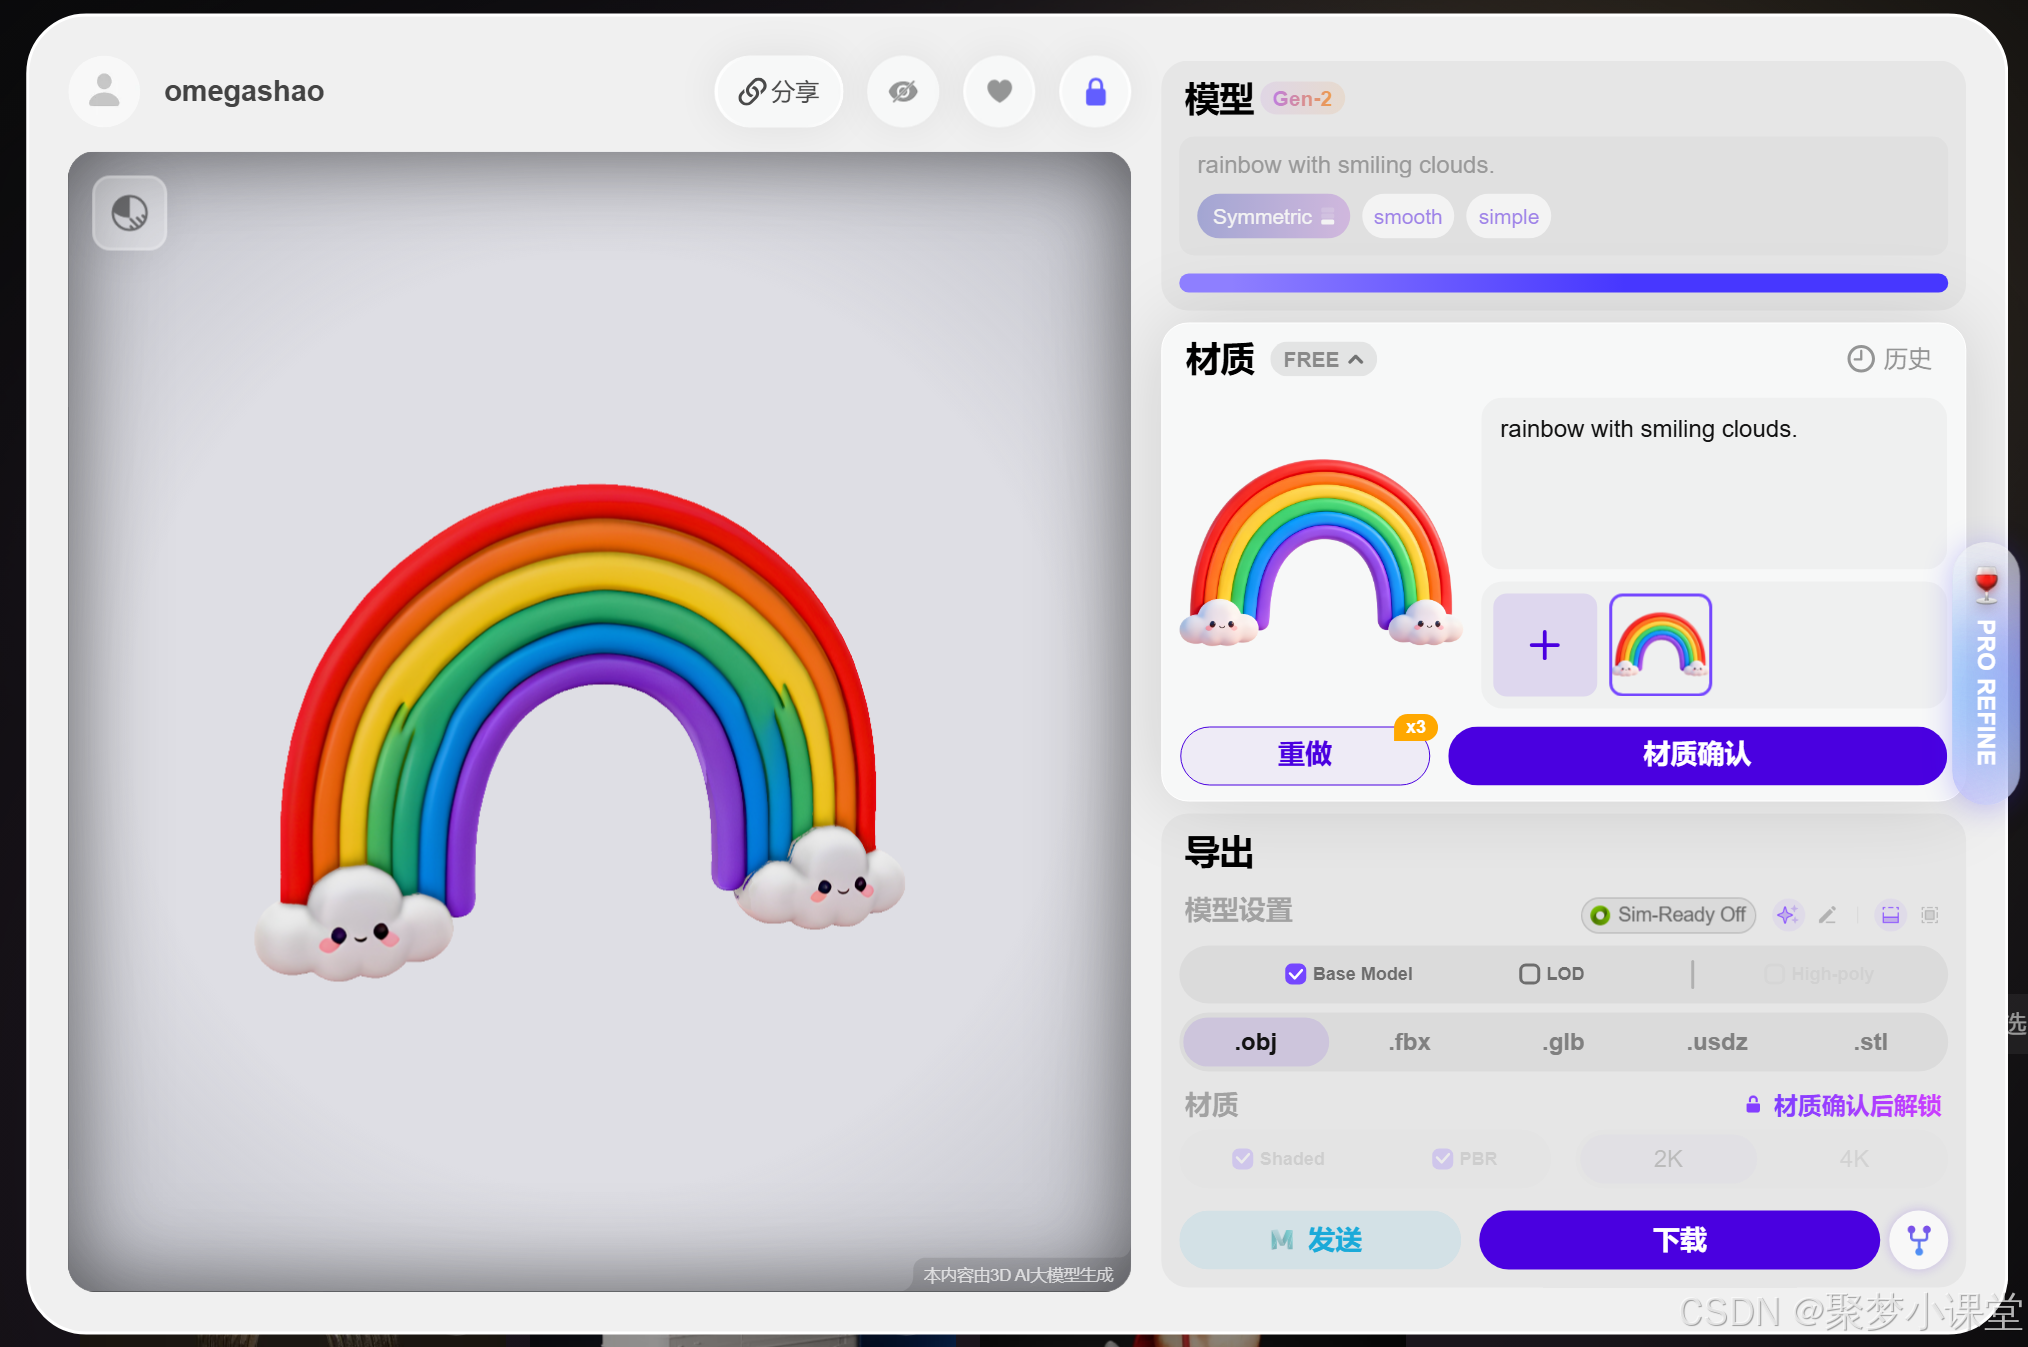Toggle the eye visibility button
Screen dimensions: 2028x1347
click(903, 92)
